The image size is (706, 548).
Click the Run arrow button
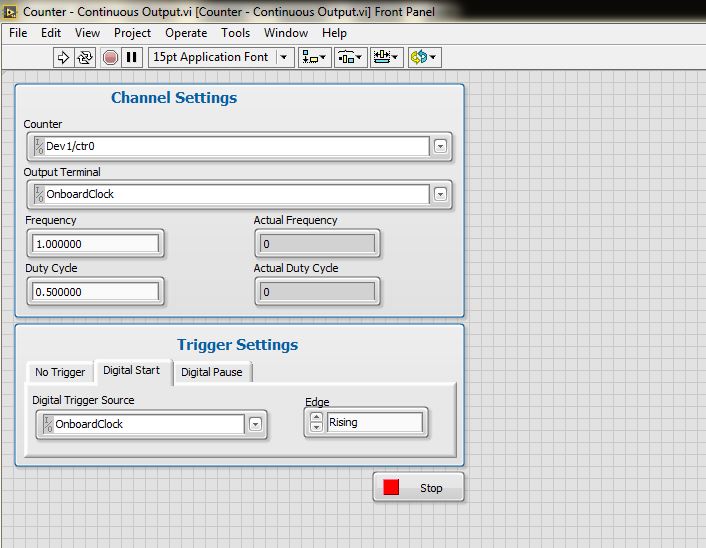point(64,57)
